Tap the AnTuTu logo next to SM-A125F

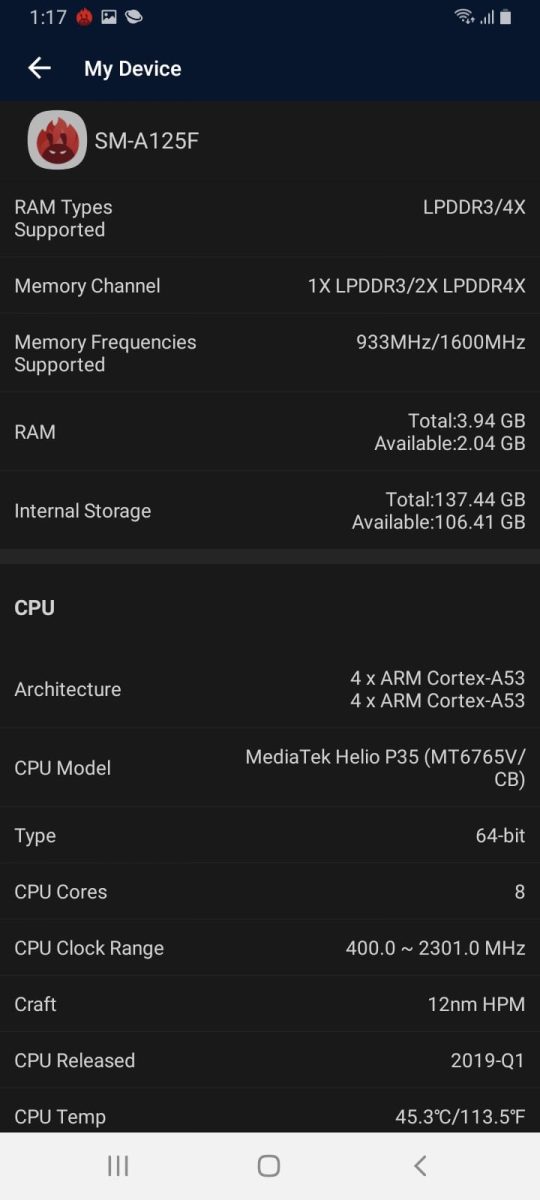pyautogui.click(x=57, y=140)
